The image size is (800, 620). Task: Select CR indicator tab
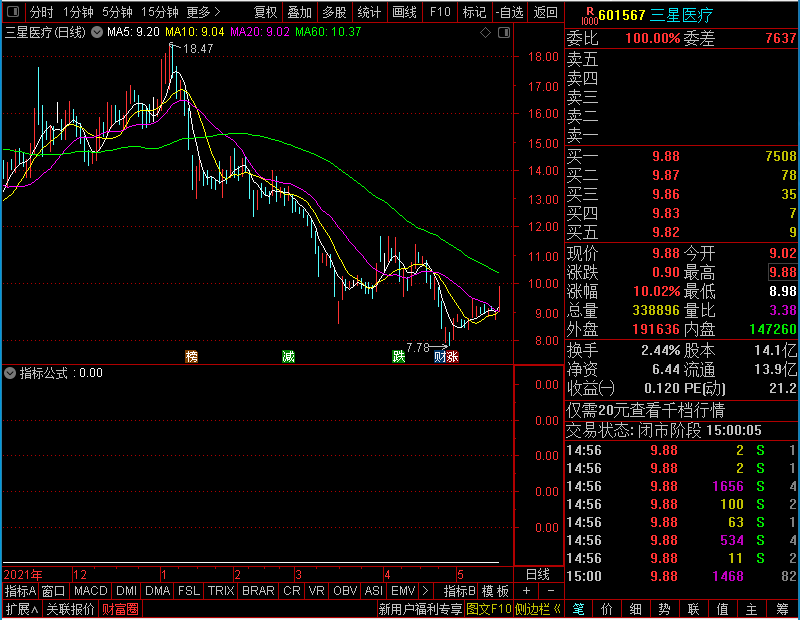pos(291,591)
